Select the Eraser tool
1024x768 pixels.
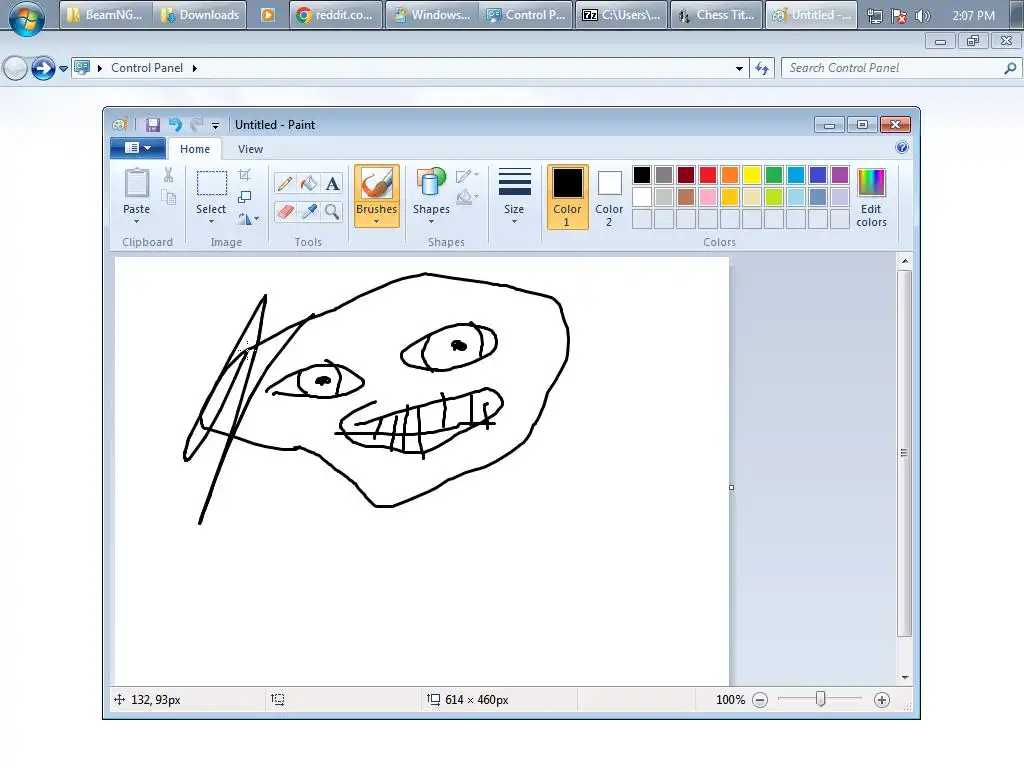285,212
